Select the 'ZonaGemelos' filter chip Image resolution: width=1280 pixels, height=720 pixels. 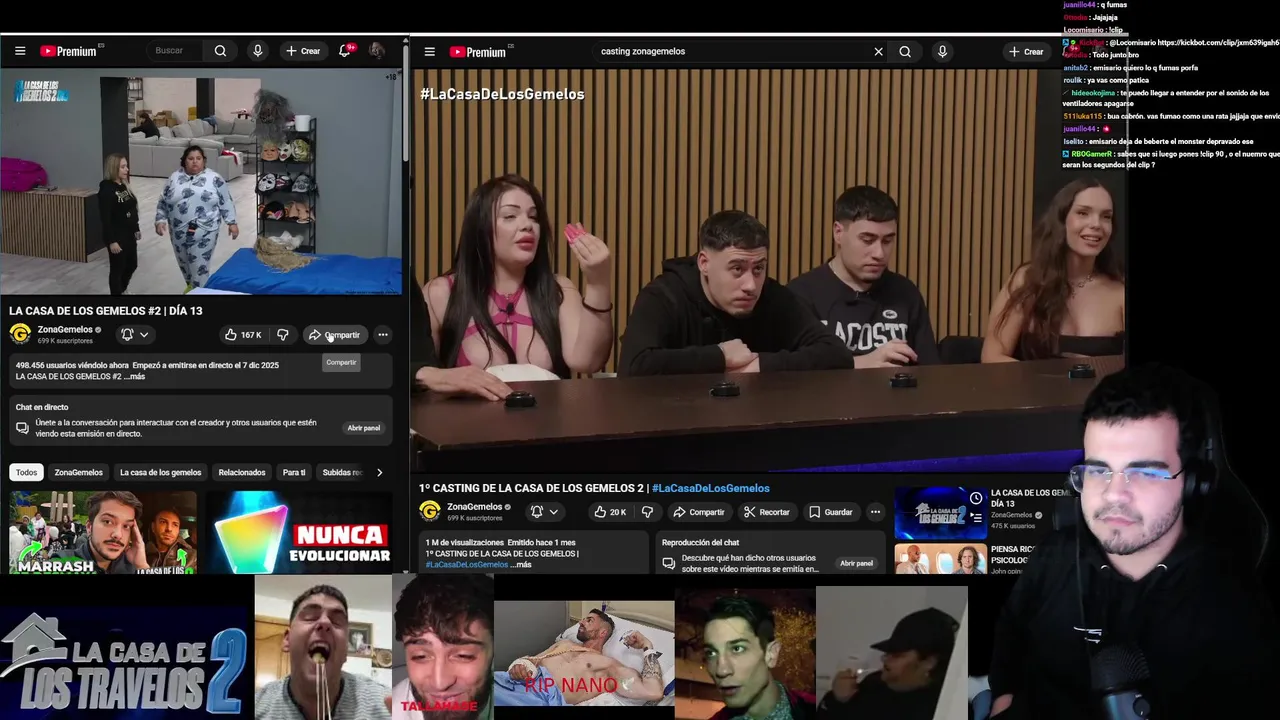(78, 472)
